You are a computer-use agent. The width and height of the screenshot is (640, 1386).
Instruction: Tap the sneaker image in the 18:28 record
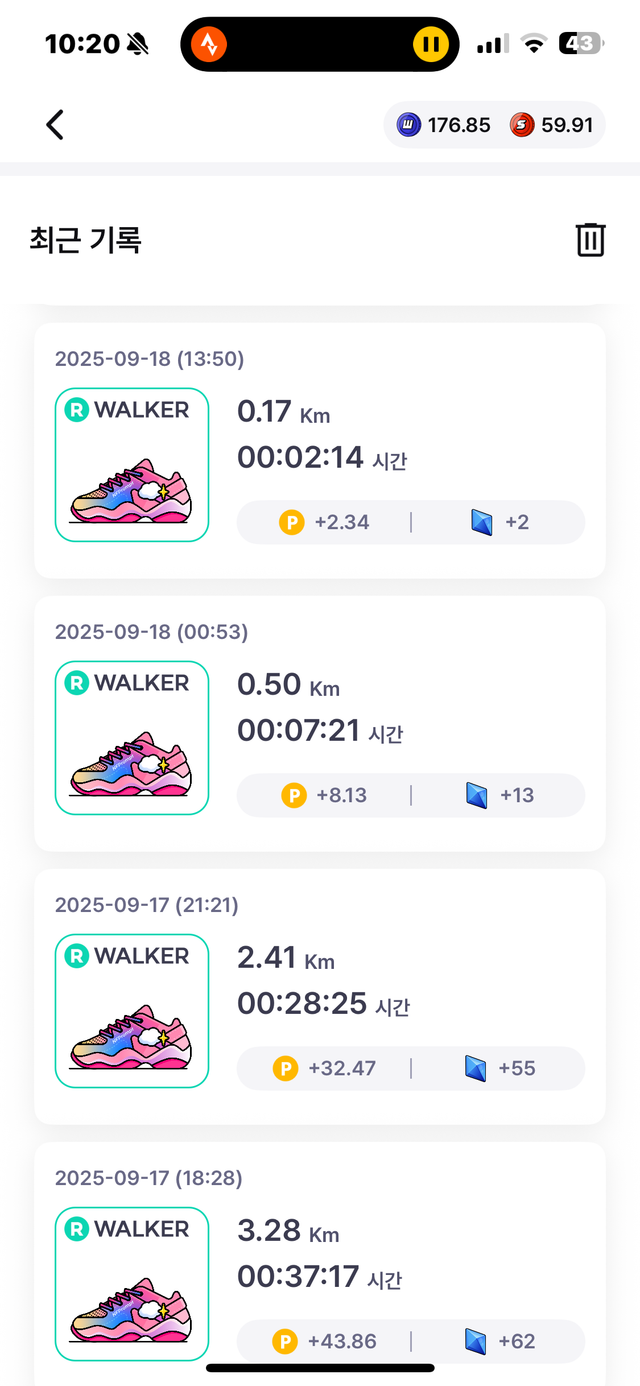(132, 1307)
